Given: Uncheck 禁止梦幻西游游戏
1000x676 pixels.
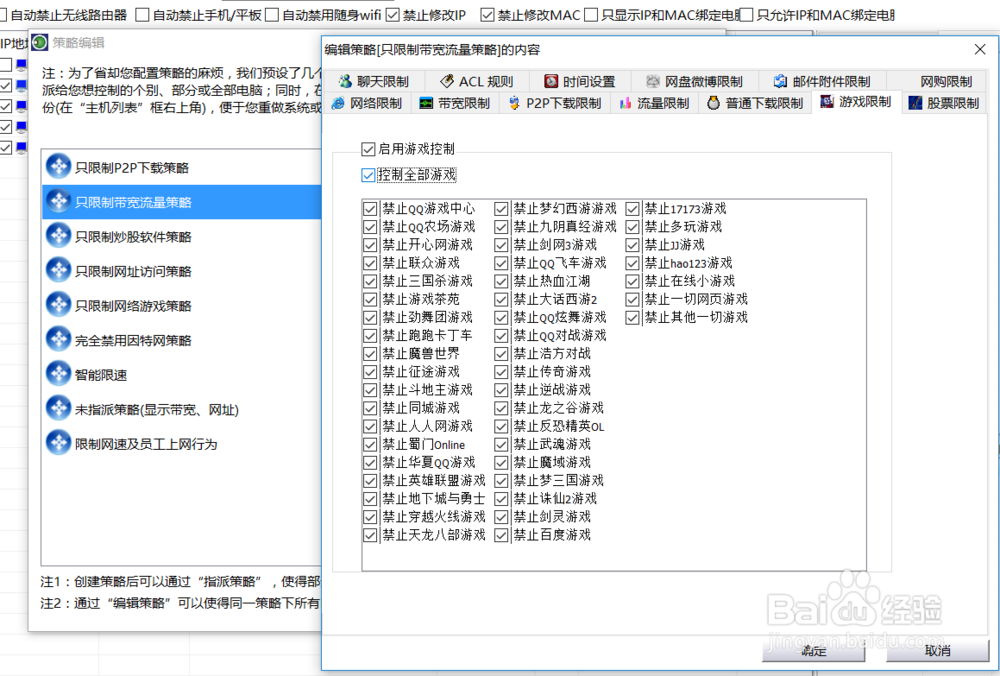Looking at the screenshot, I should click(x=501, y=209).
